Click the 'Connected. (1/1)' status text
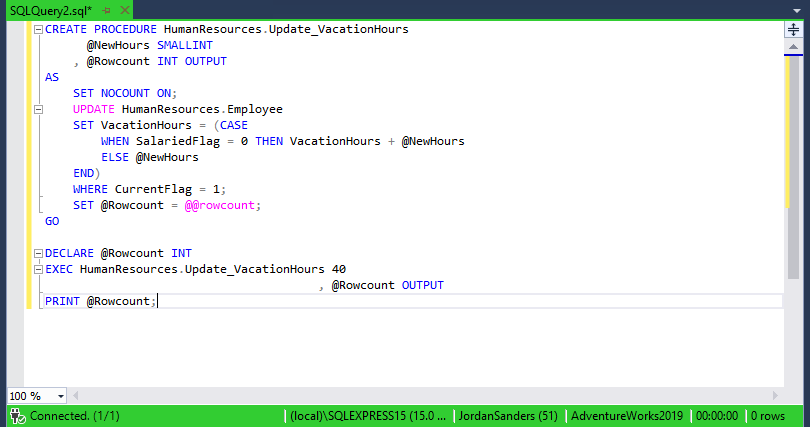The height and width of the screenshot is (427, 810). tap(75, 416)
